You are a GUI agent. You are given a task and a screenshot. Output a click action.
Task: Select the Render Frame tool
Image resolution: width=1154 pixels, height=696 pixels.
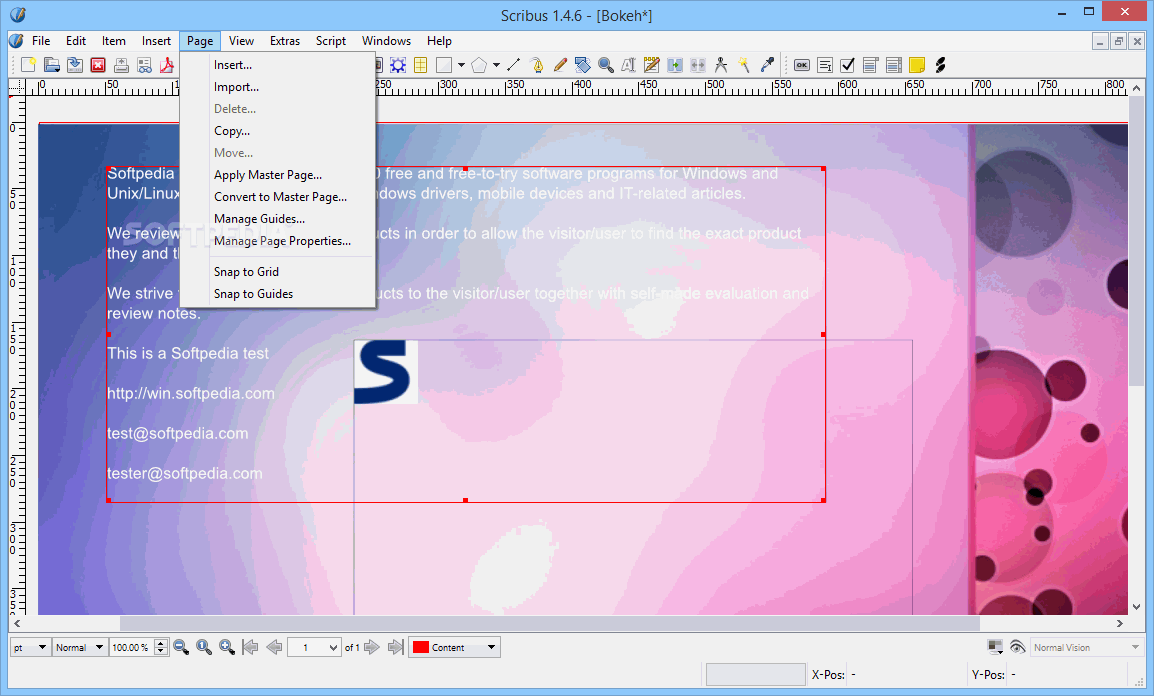(x=398, y=65)
